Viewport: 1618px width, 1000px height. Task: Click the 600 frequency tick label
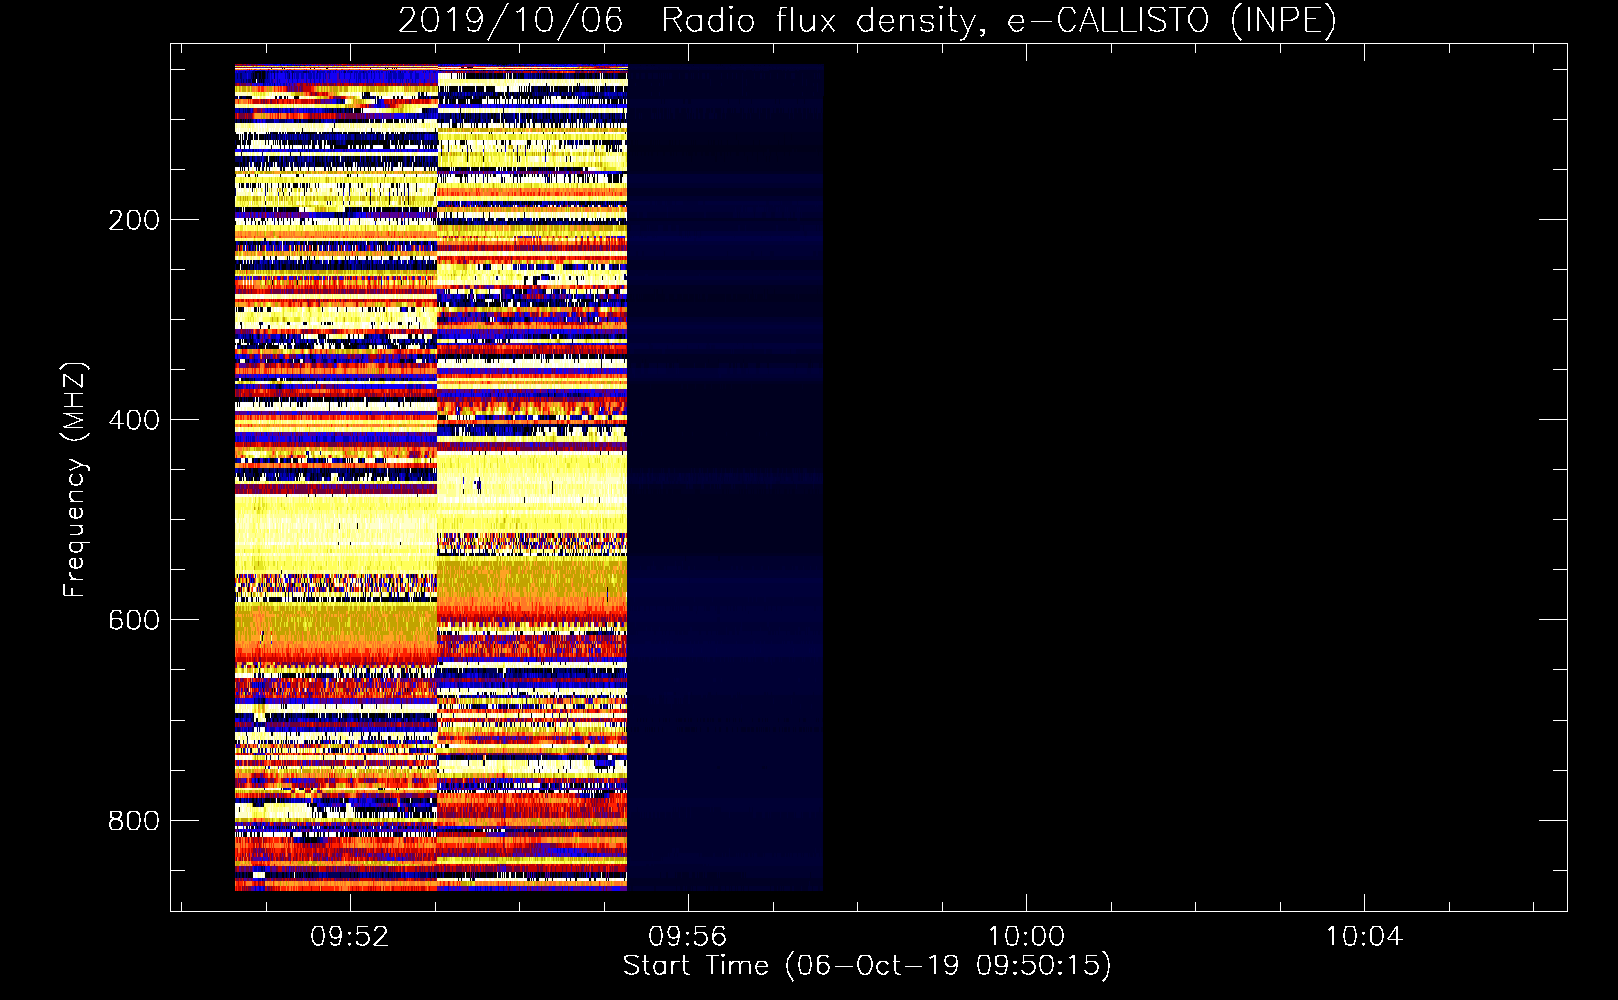[134, 620]
